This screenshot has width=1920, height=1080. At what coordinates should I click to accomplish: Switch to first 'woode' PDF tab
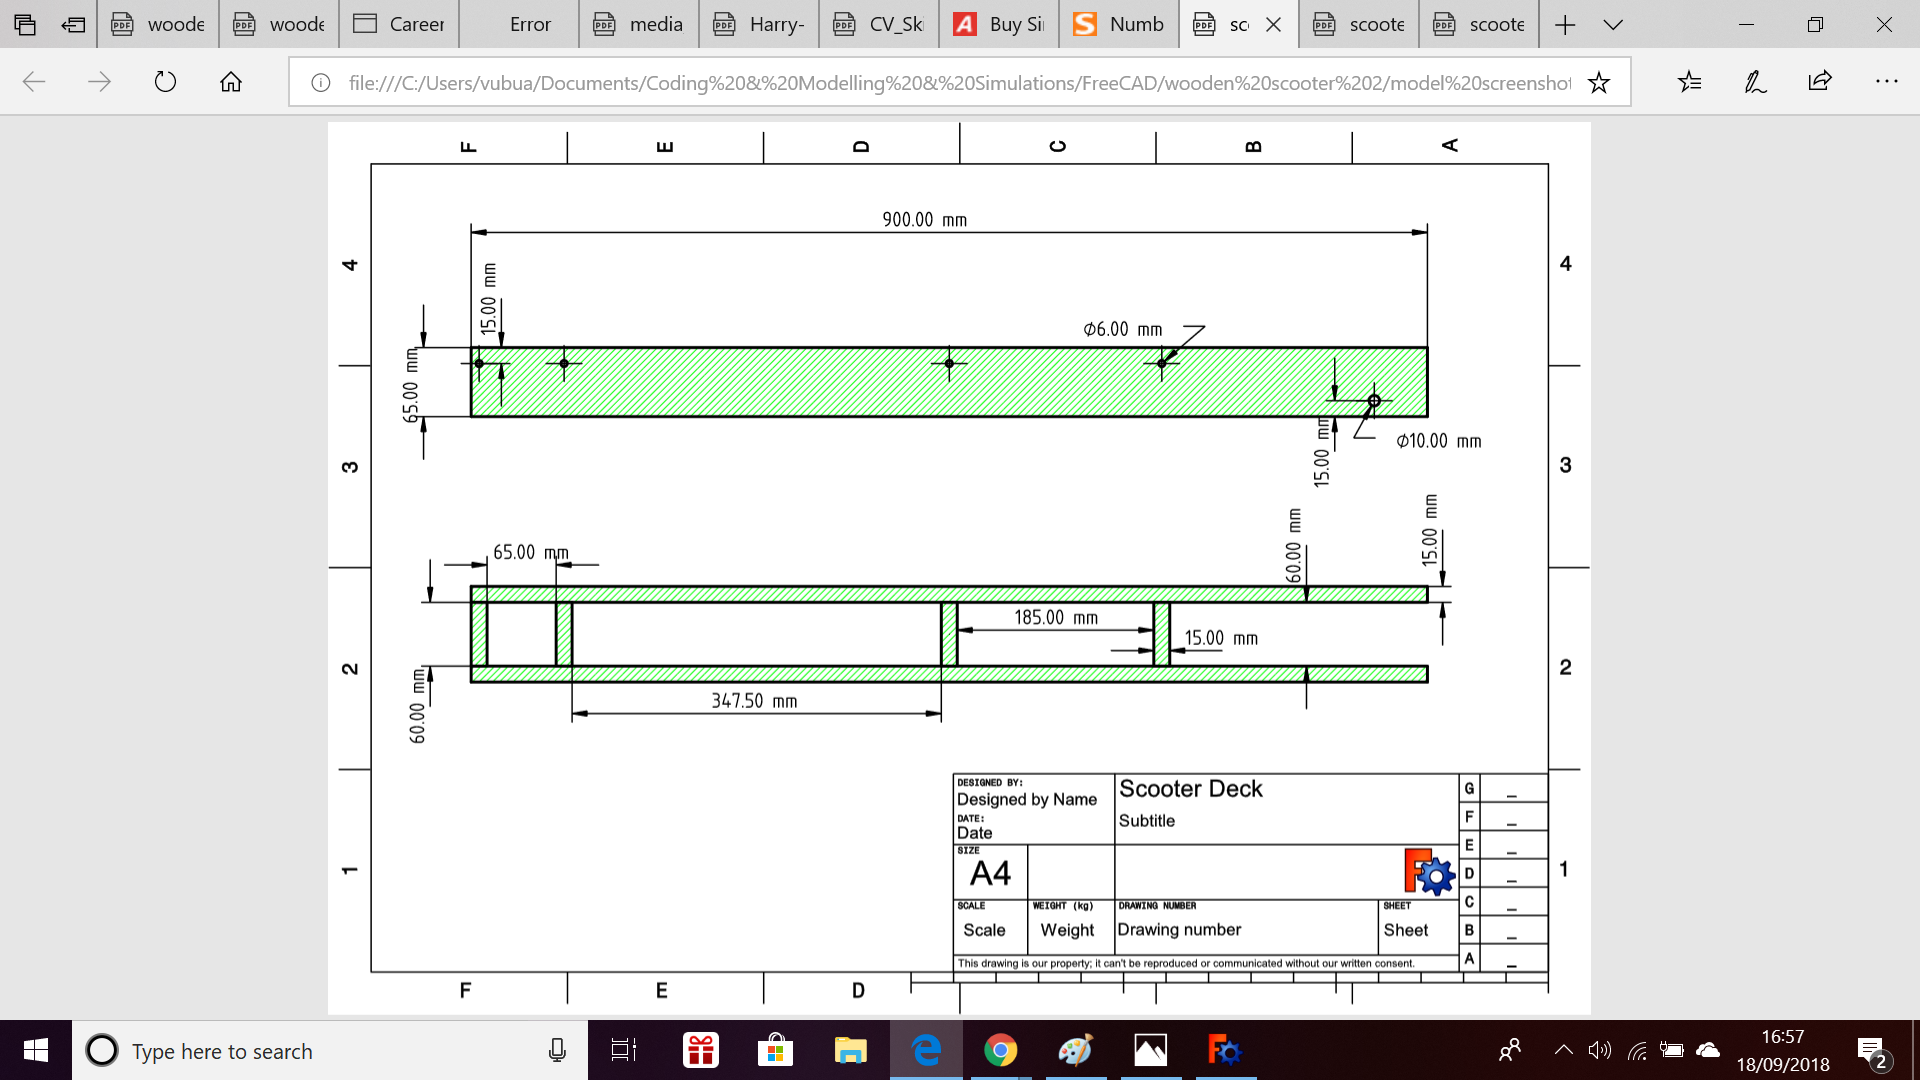pos(158,24)
